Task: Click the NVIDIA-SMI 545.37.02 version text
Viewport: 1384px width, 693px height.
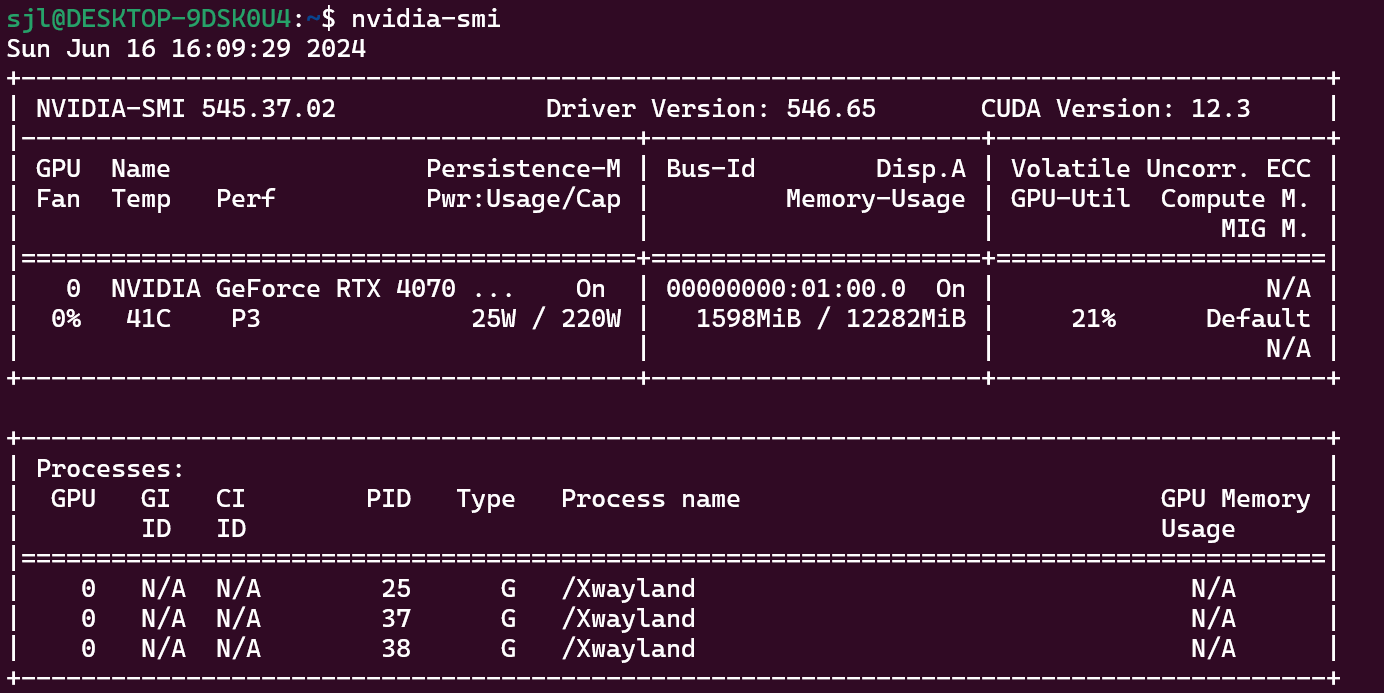Action: click(185, 109)
